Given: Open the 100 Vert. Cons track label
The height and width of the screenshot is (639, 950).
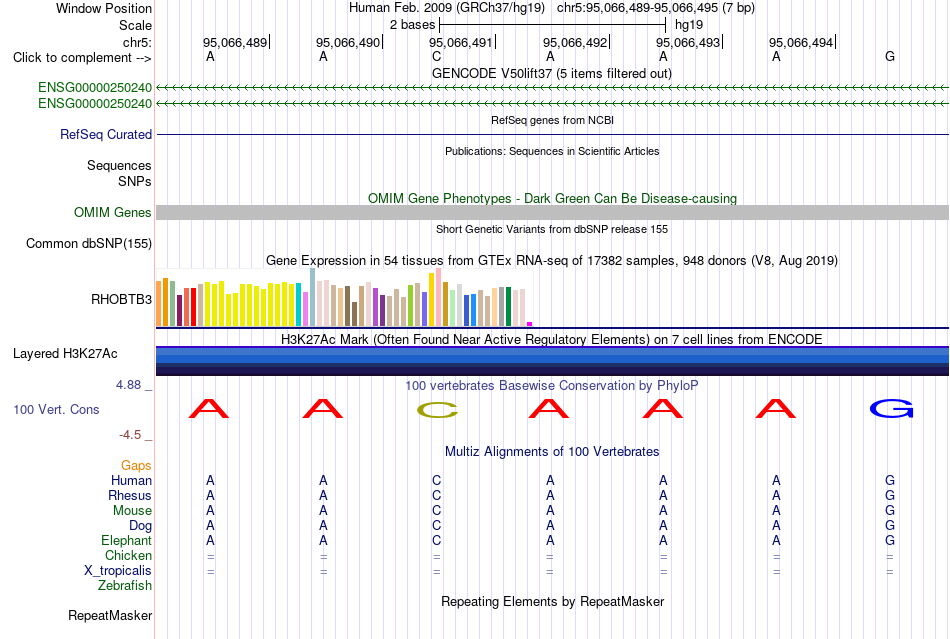Looking at the screenshot, I should pyautogui.click(x=56, y=409).
